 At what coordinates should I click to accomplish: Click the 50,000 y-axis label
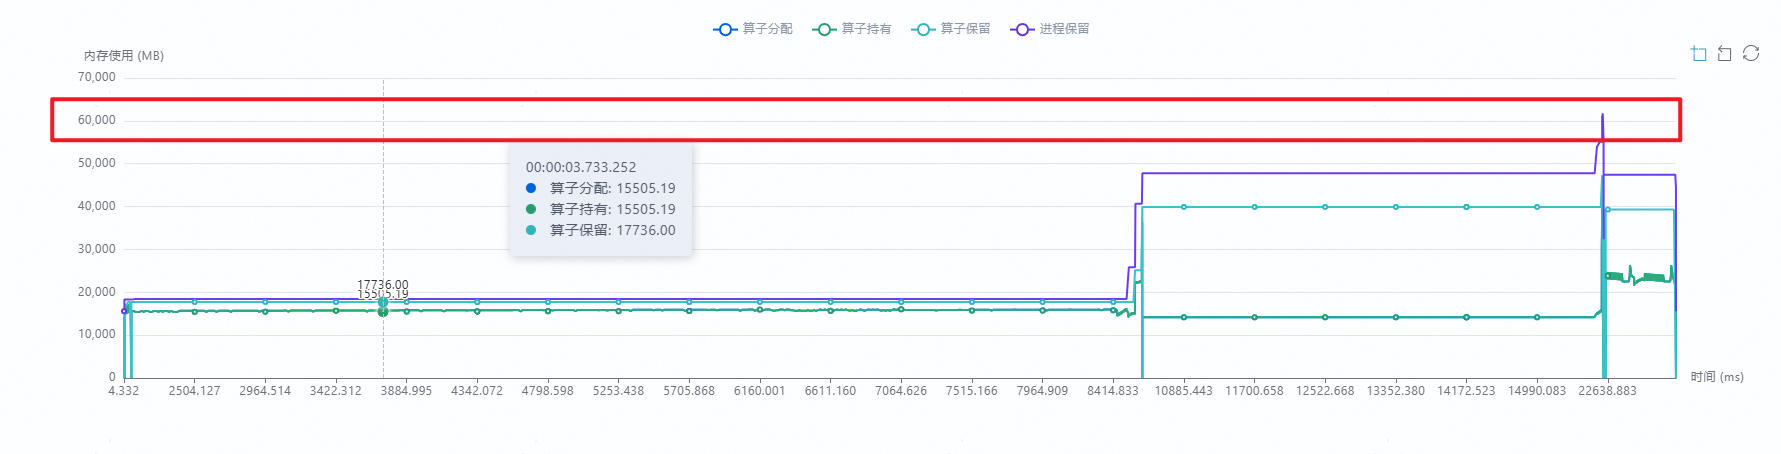click(x=97, y=163)
